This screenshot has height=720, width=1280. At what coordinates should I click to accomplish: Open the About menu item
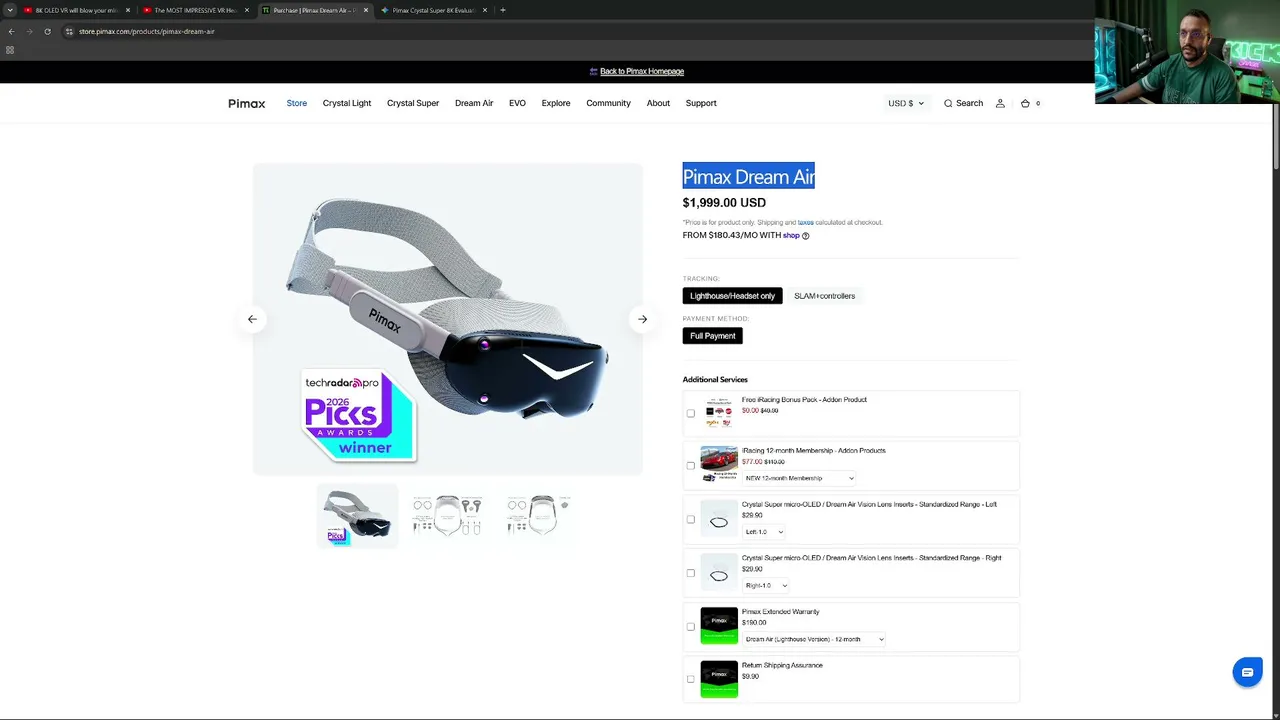click(658, 103)
